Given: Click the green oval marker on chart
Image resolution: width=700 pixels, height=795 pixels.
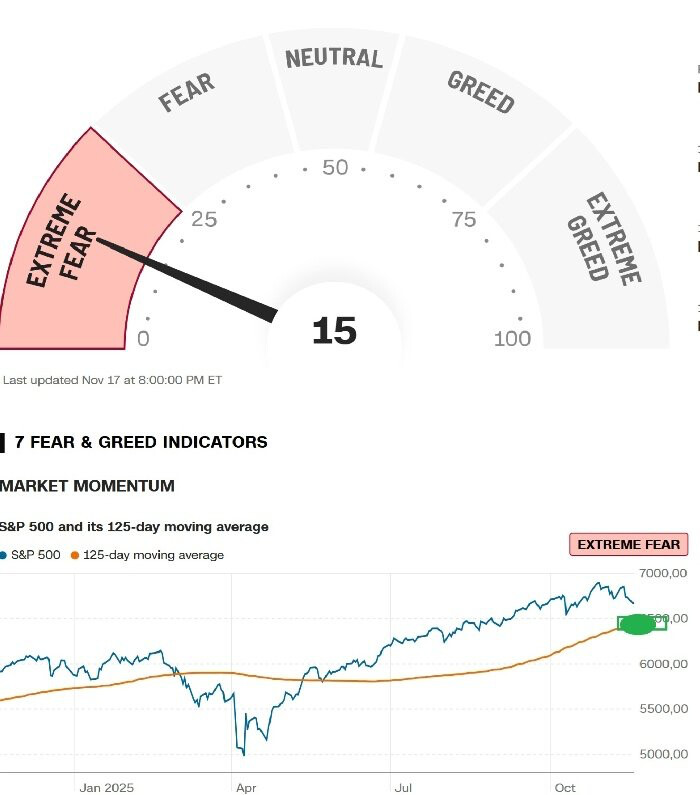Looking at the screenshot, I should 638,625.
